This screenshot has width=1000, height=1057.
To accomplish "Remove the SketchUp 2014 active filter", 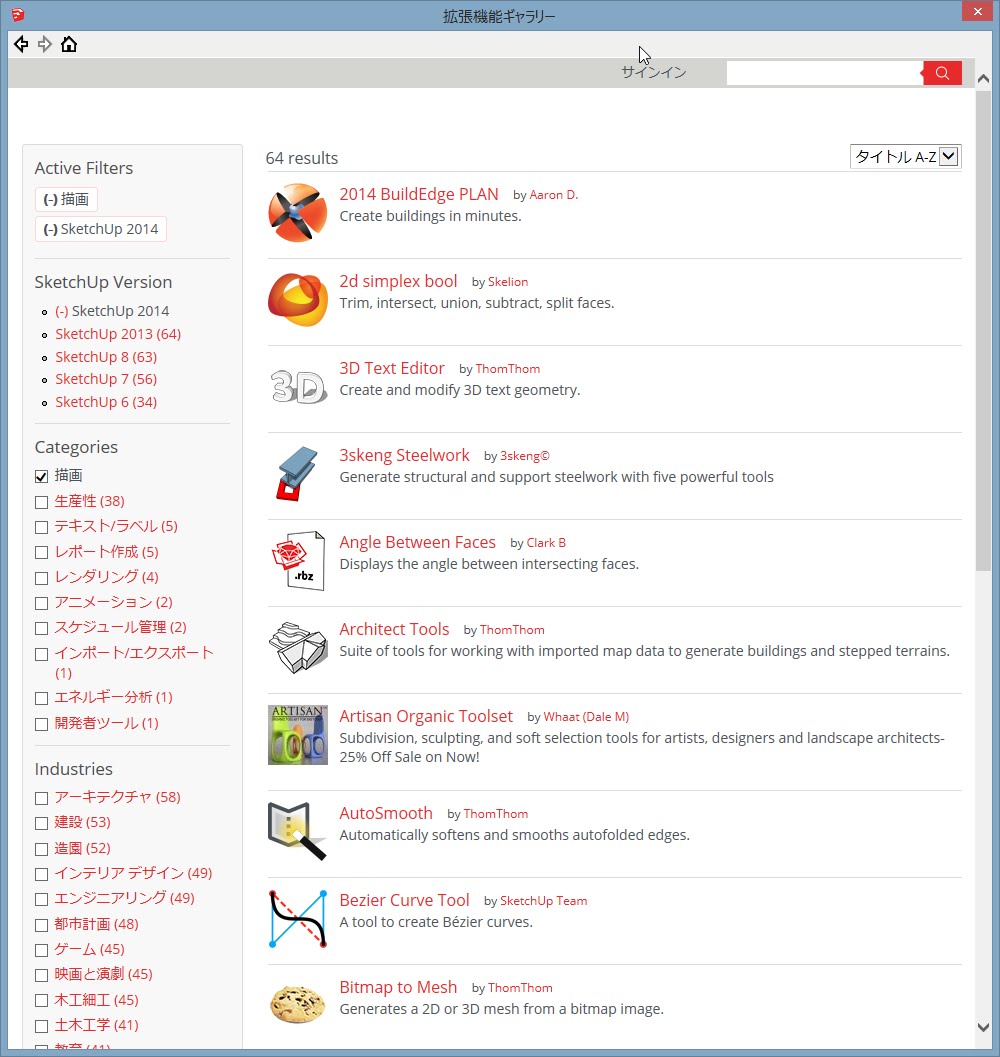I will click(100, 229).
